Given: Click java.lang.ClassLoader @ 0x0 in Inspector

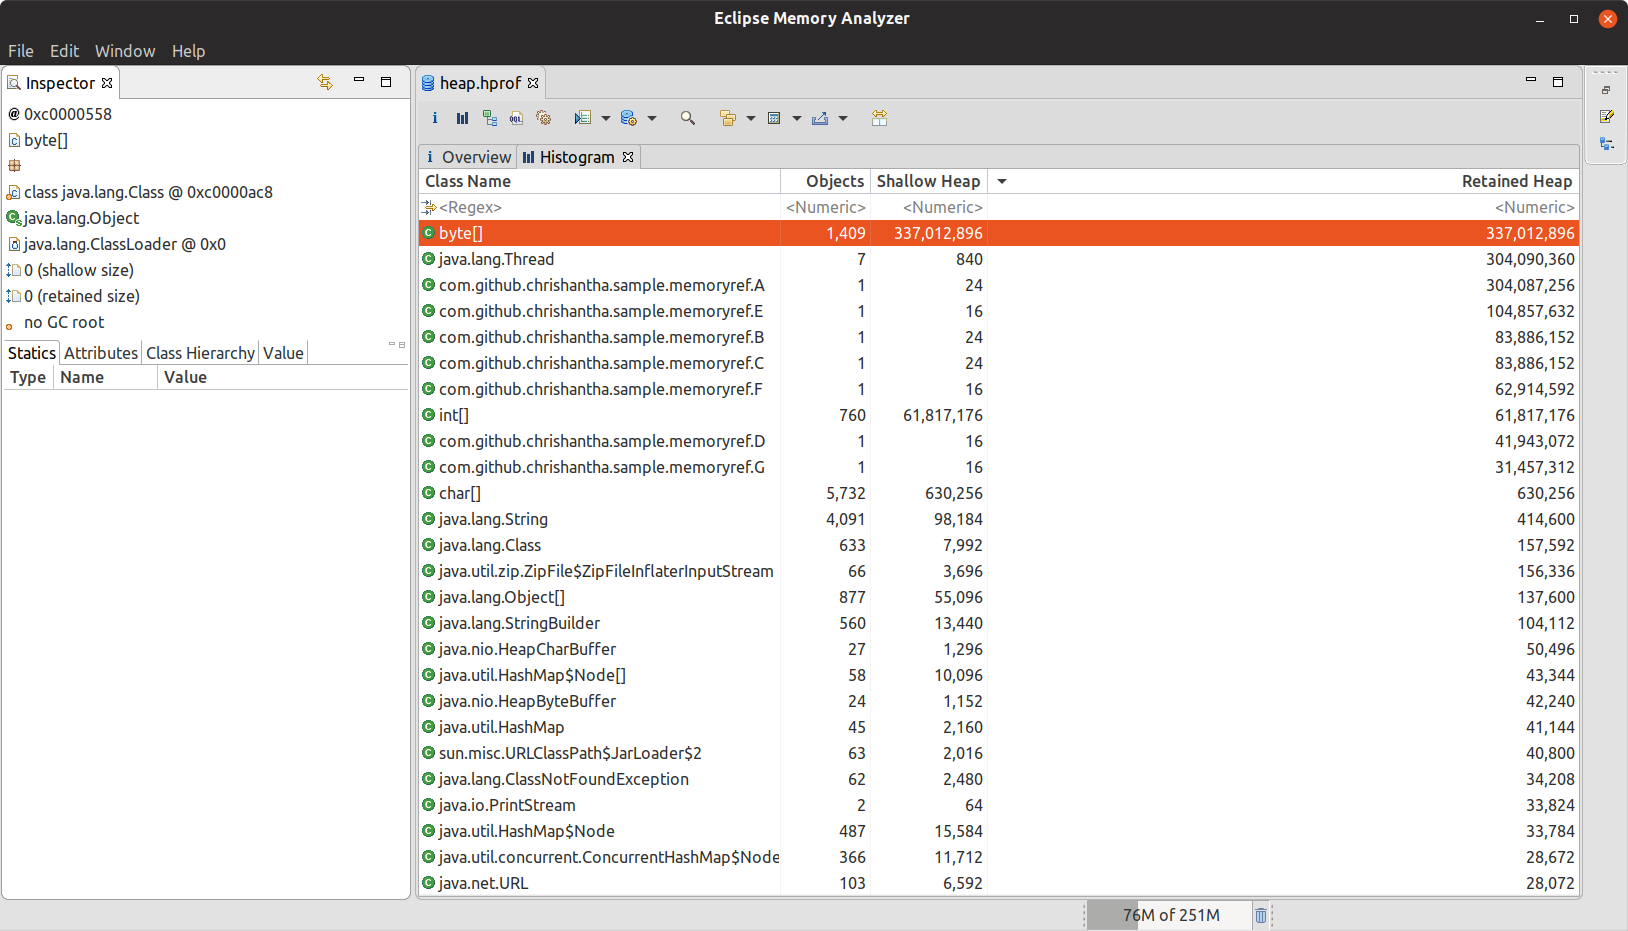Looking at the screenshot, I should click(124, 244).
